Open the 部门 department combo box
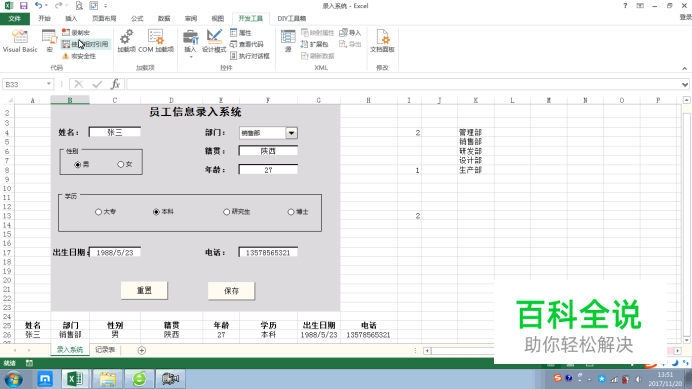 (291, 133)
